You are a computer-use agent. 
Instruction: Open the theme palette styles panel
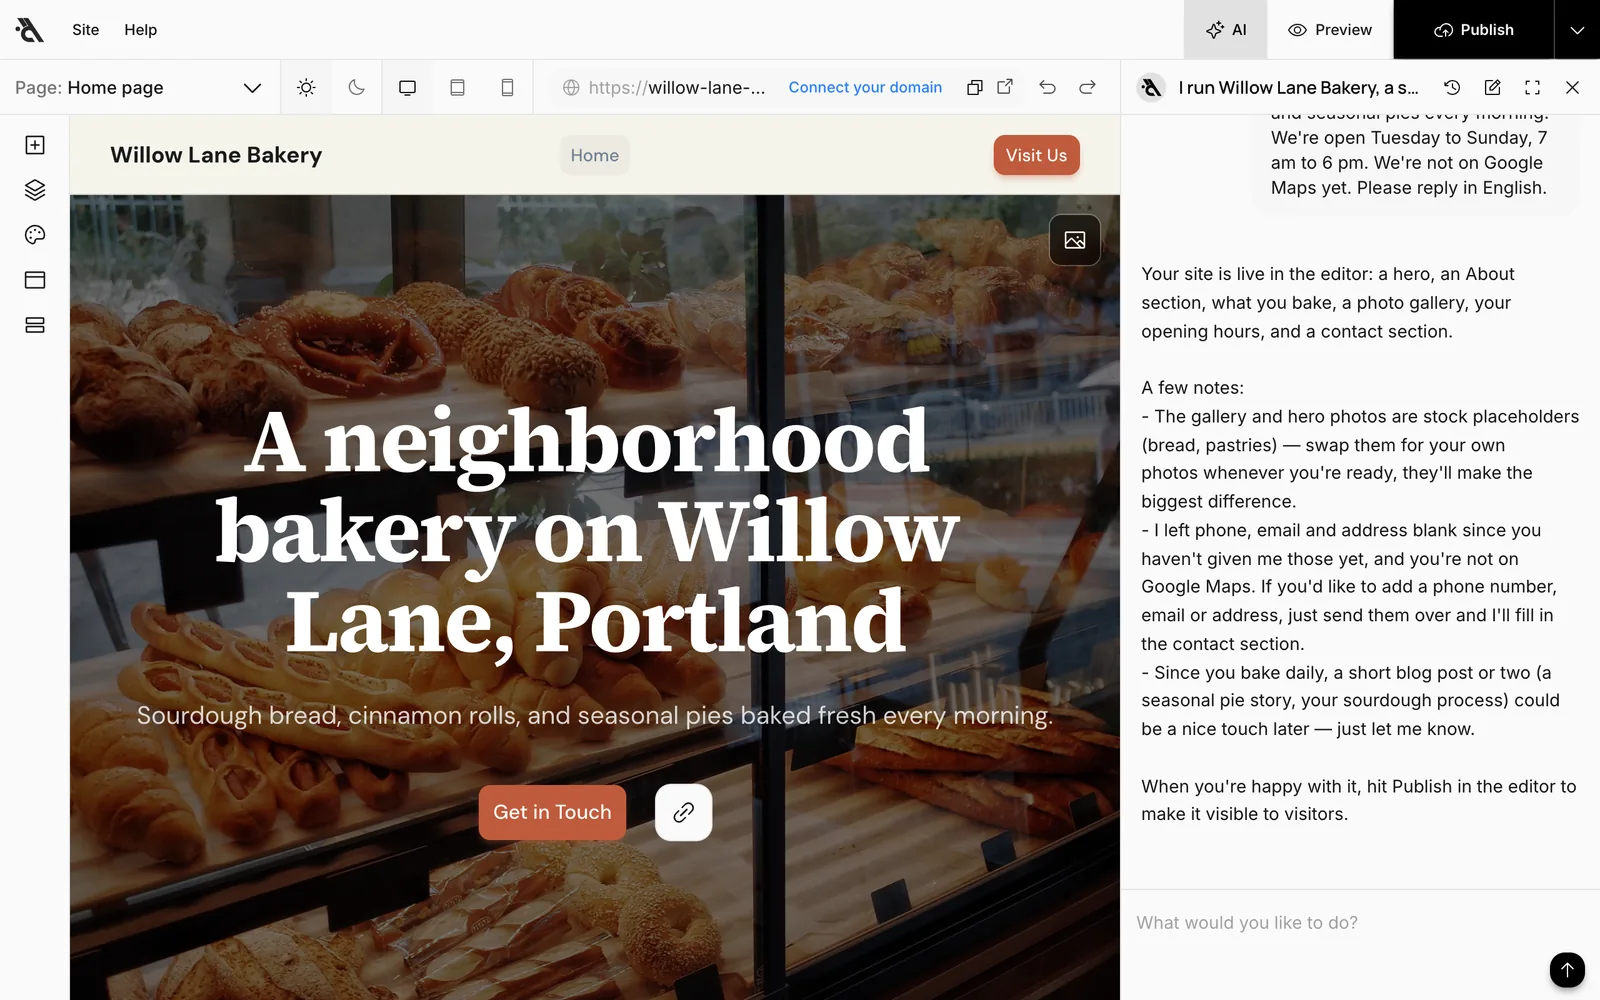point(35,235)
